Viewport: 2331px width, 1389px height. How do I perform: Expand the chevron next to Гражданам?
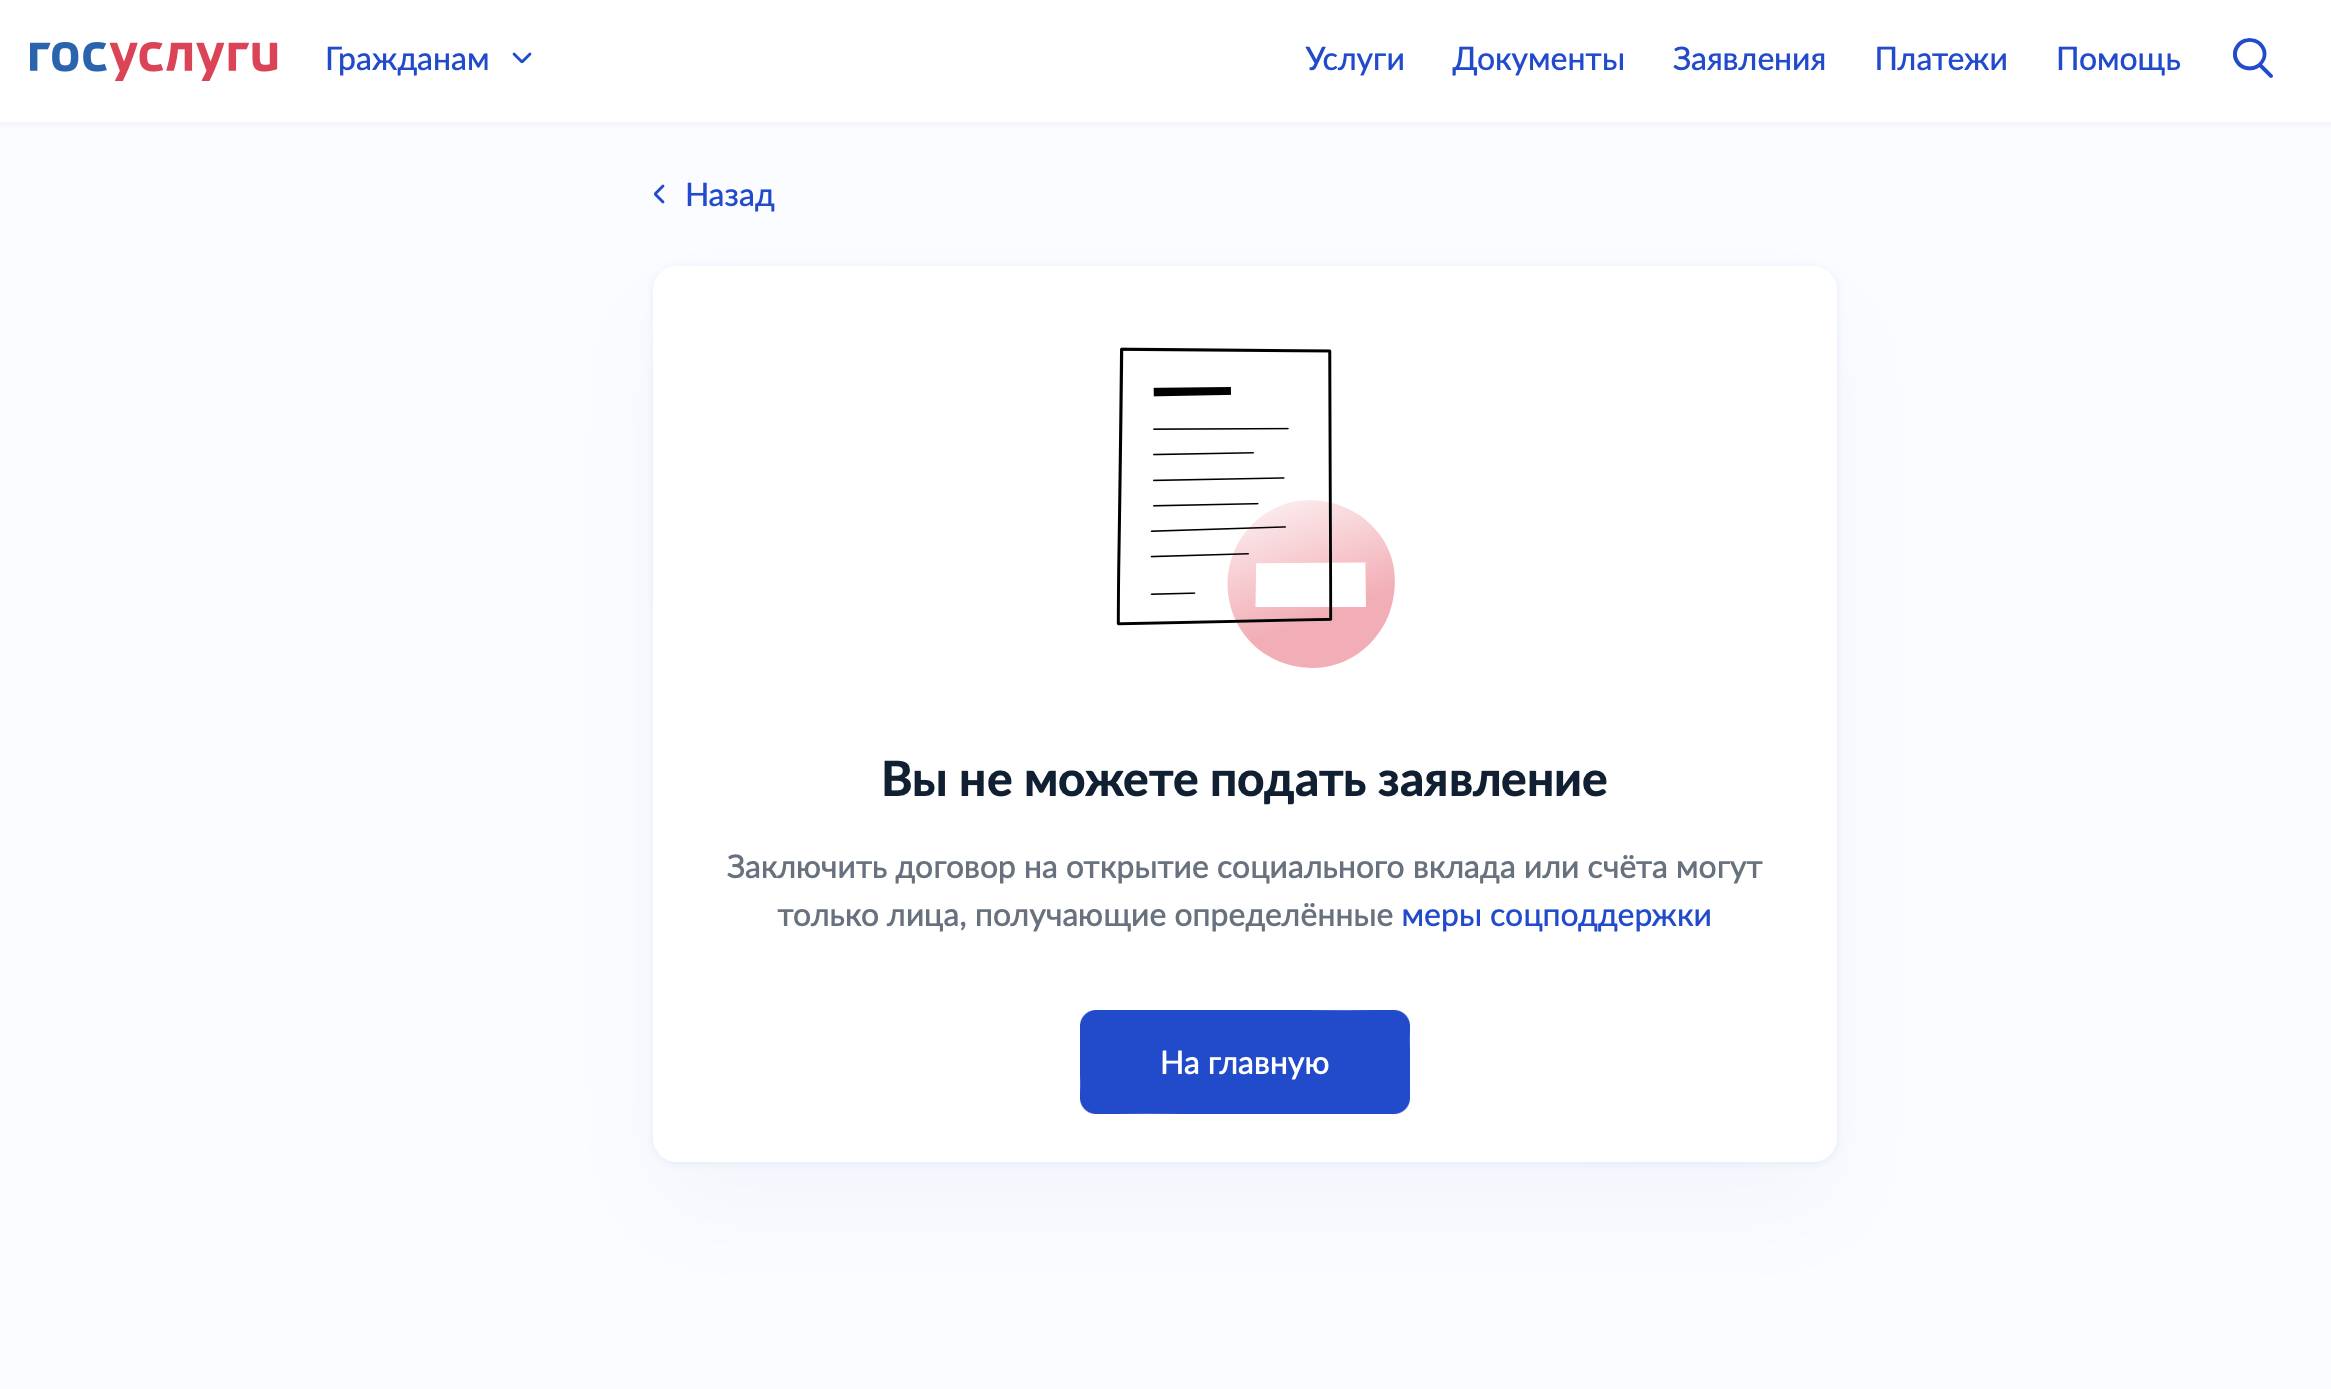click(522, 59)
